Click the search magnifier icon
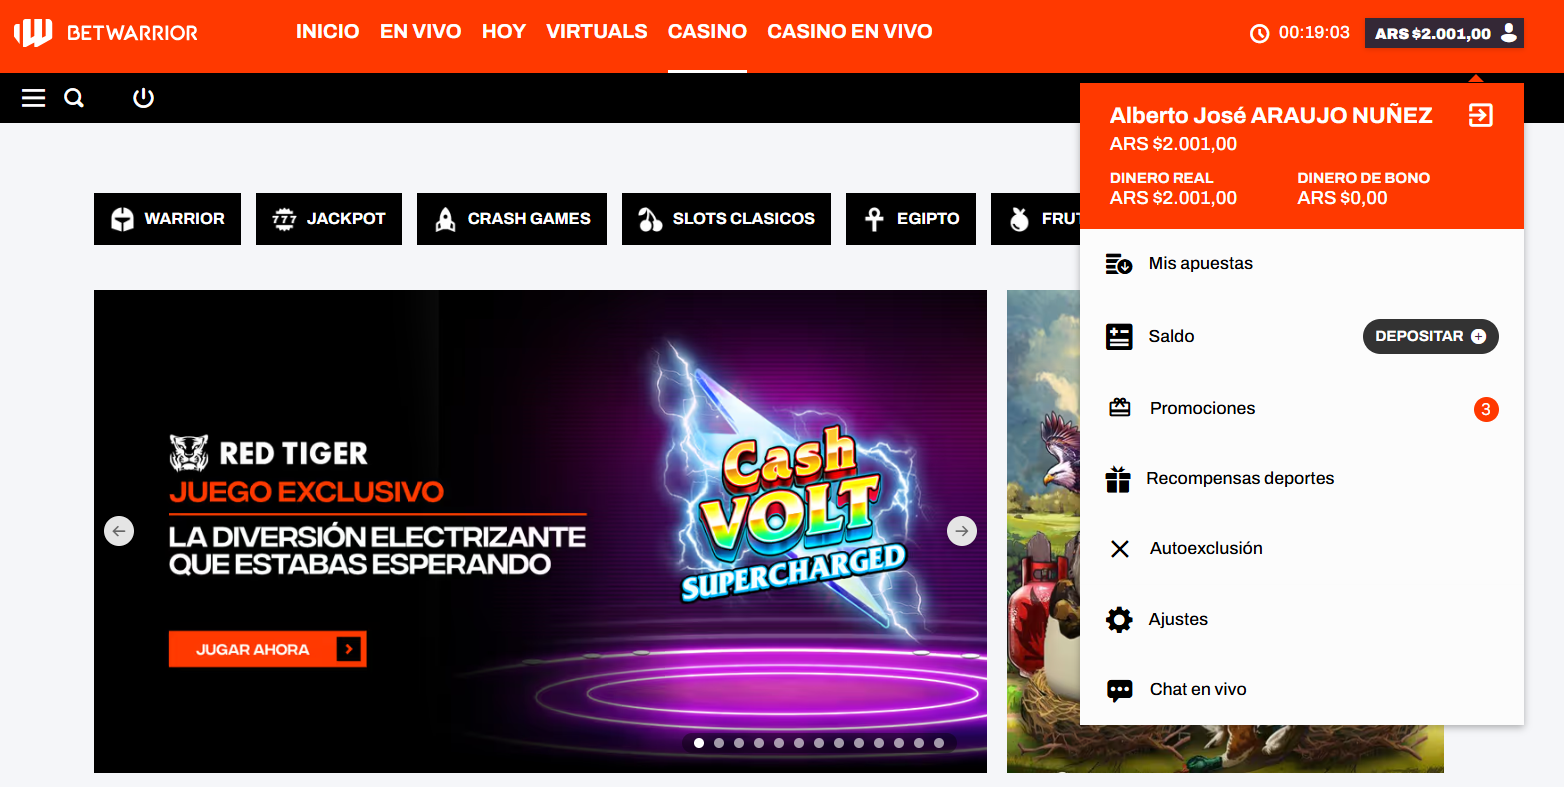Viewport: 1564px width, 787px height. click(74, 98)
